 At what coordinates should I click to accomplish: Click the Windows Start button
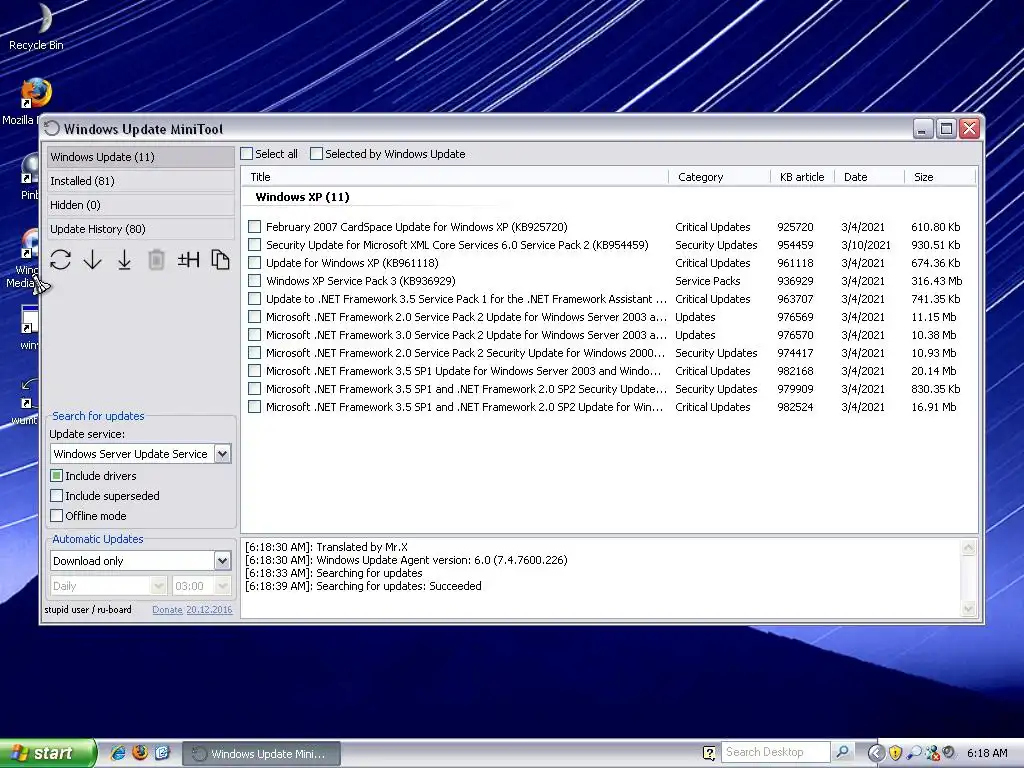[48, 753]
